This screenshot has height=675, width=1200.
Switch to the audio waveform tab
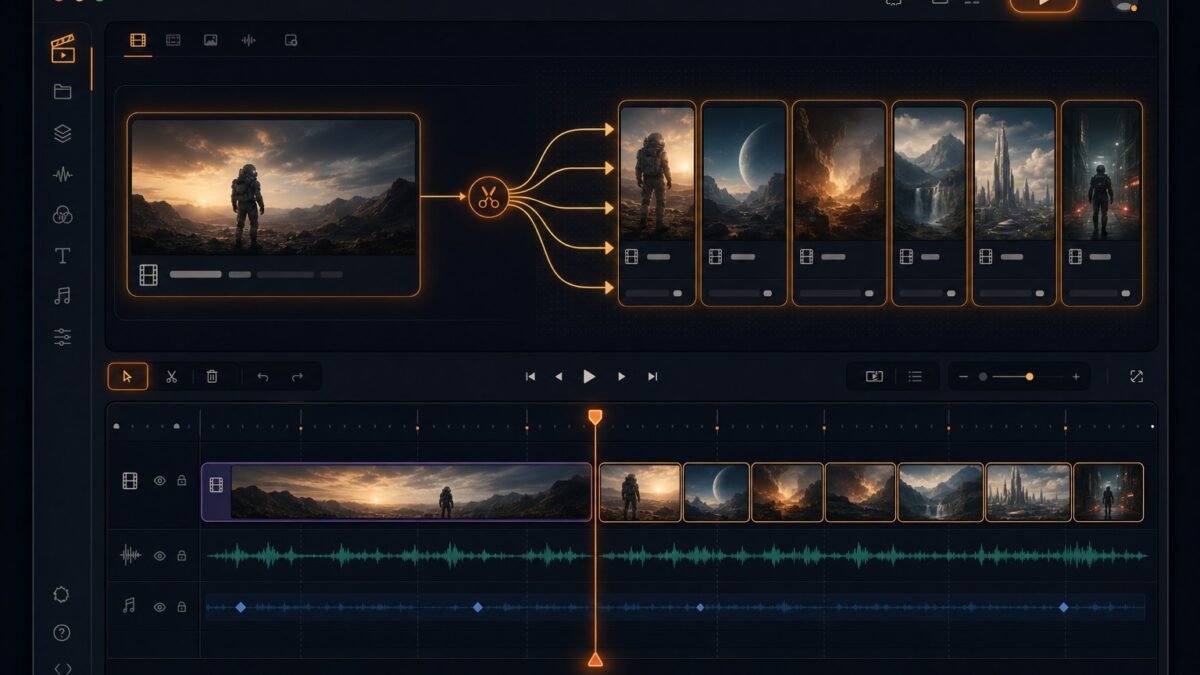click(x=248, y=40)
